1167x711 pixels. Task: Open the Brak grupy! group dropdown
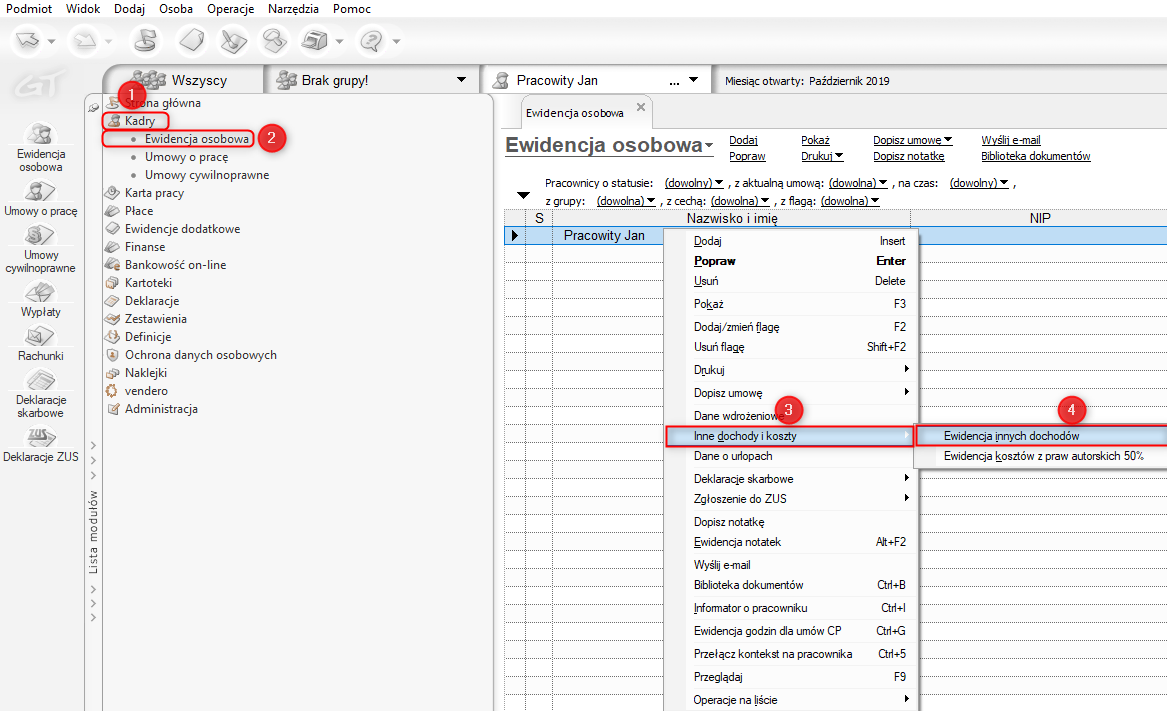point(461,80)
